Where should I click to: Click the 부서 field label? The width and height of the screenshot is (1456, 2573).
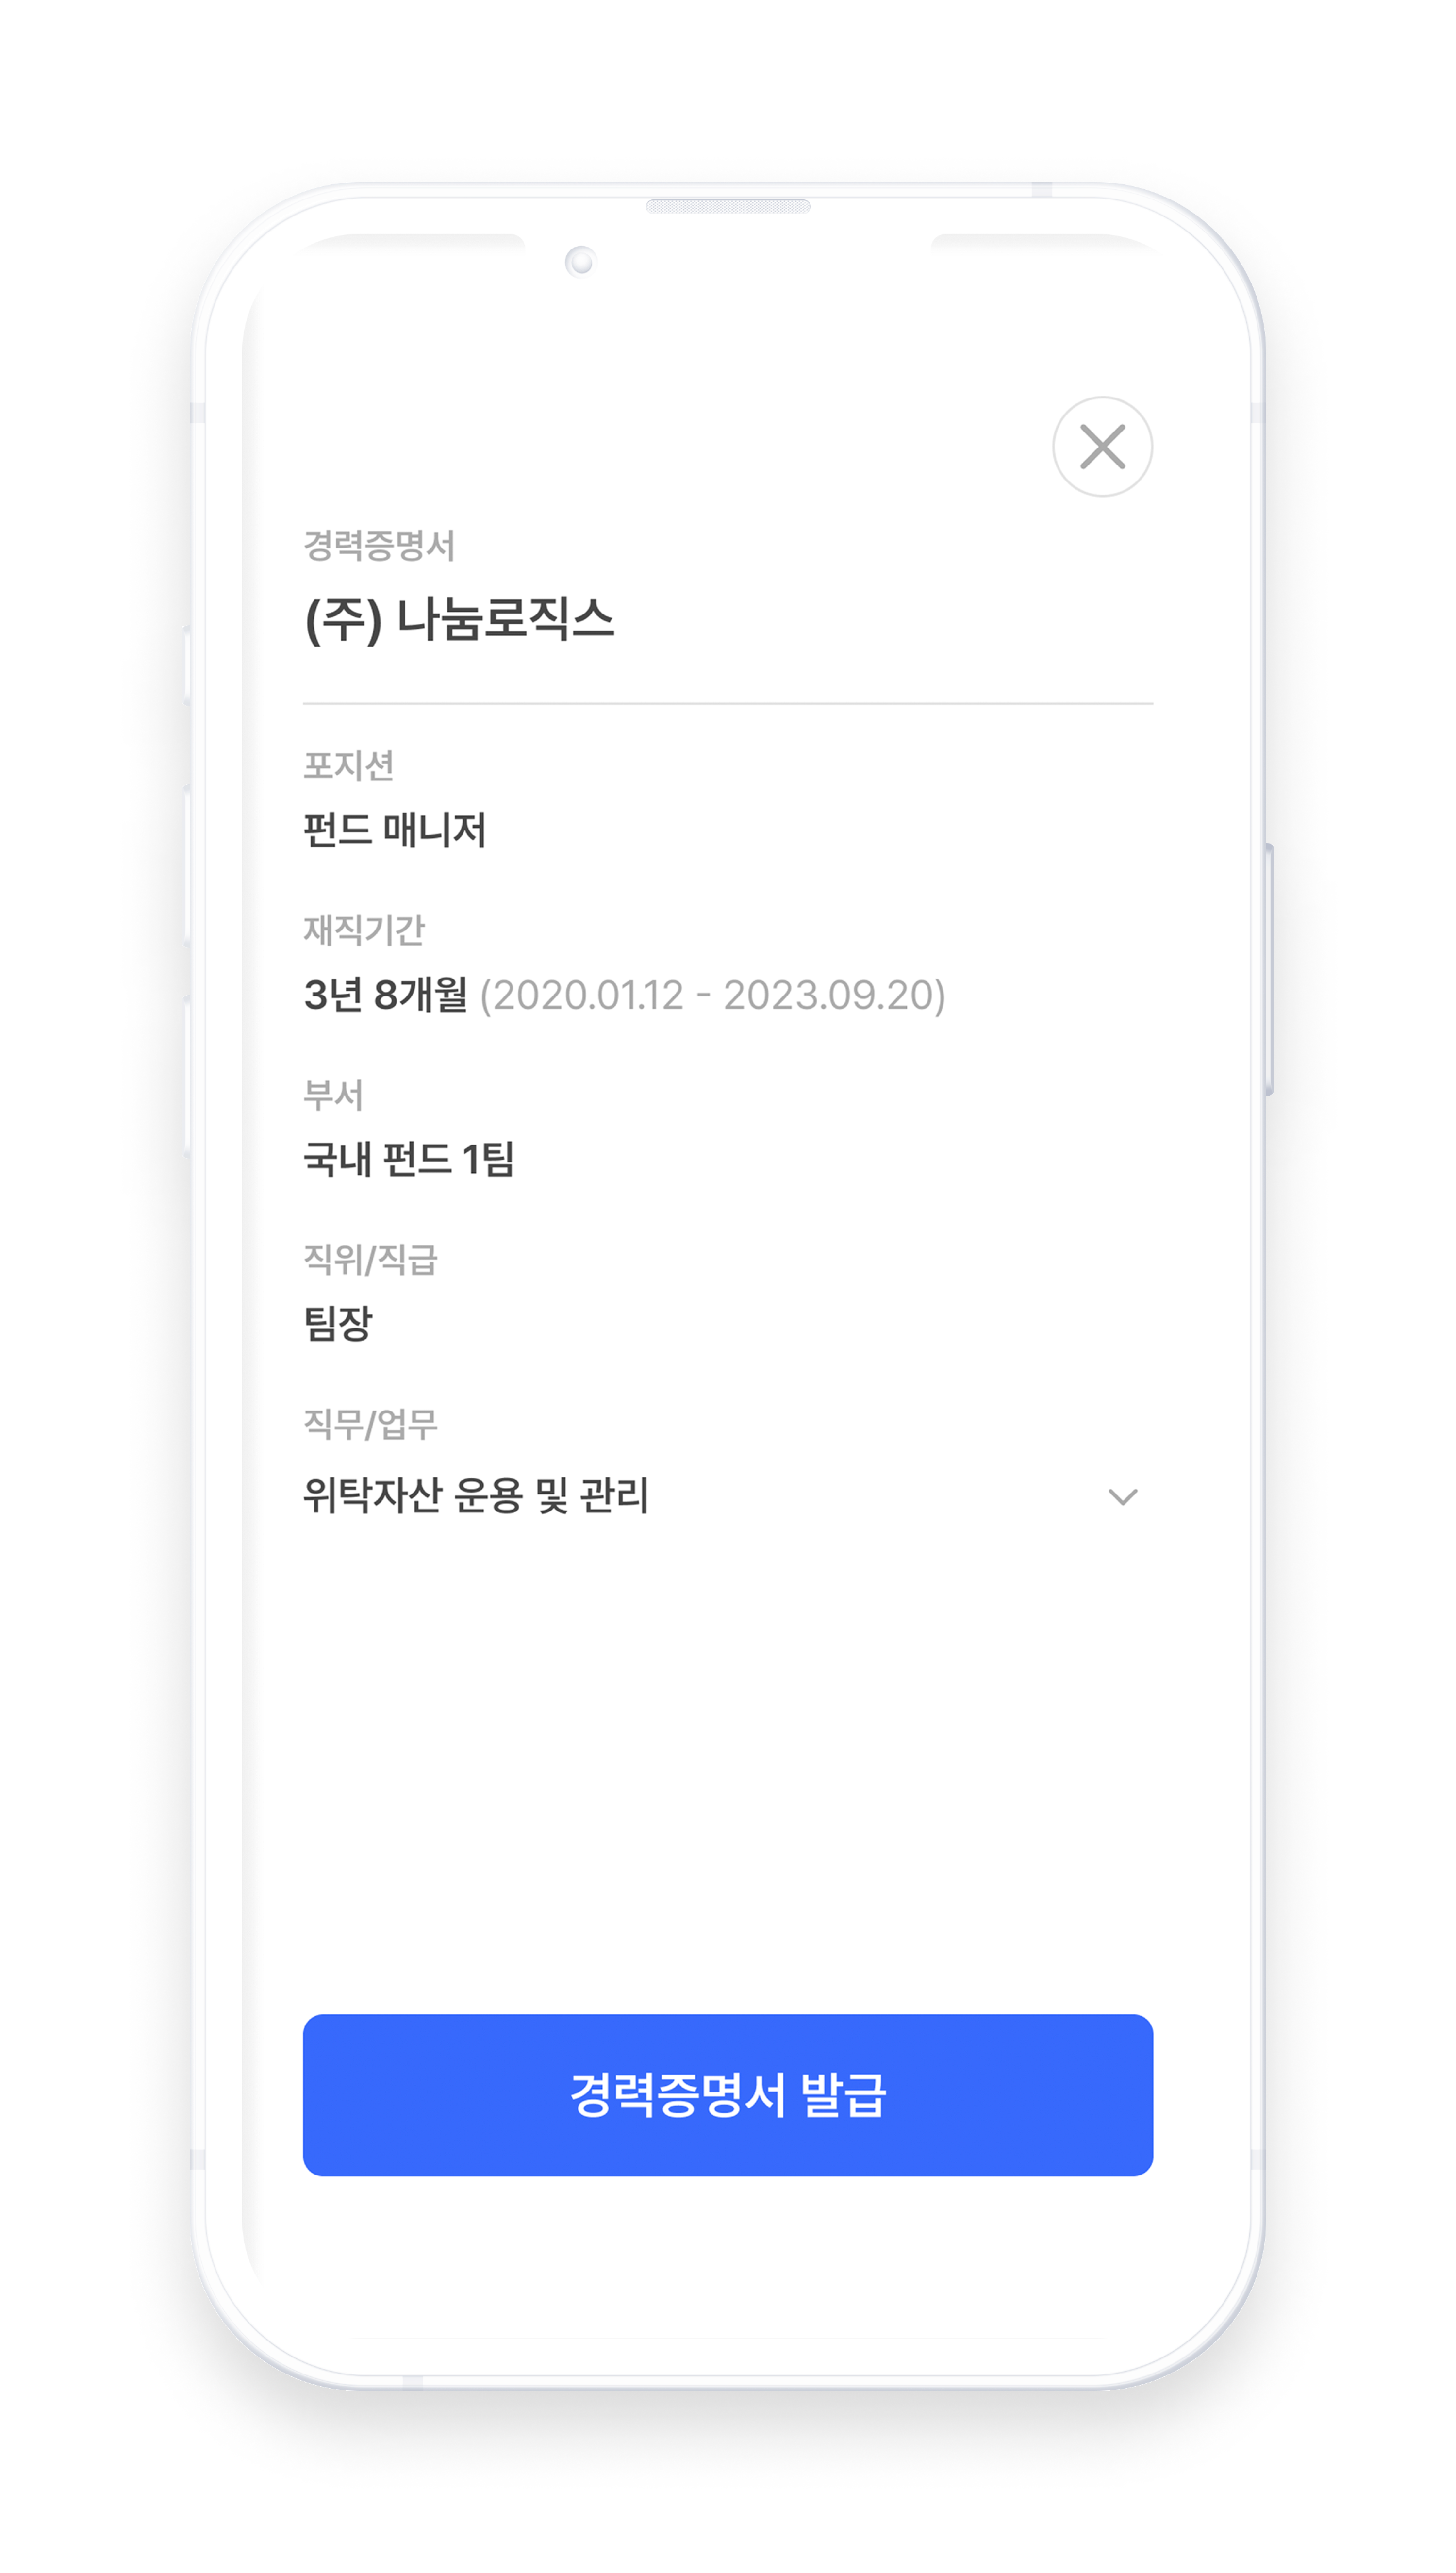point(333,1094)
